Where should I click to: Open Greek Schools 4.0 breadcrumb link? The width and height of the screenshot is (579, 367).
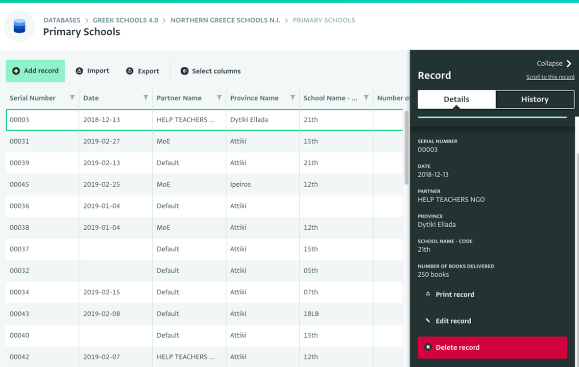tap(125, 20)
